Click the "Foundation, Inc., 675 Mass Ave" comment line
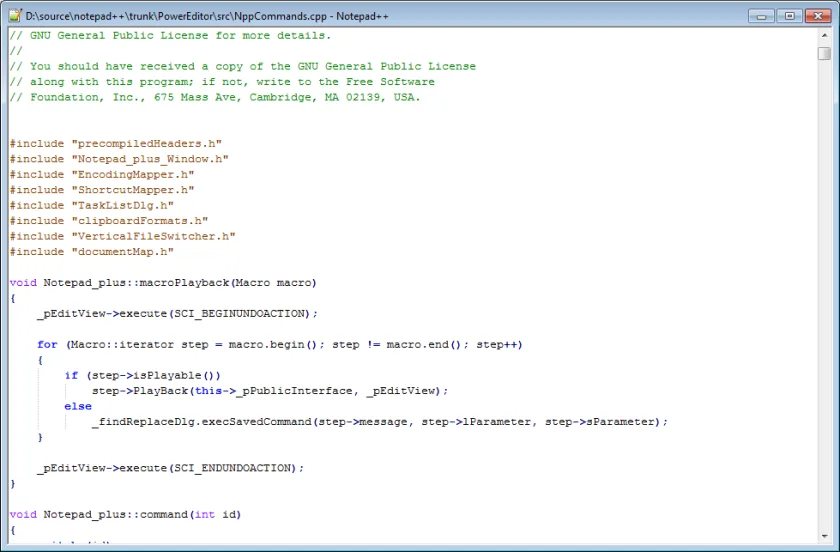 (x=215, y=98)
